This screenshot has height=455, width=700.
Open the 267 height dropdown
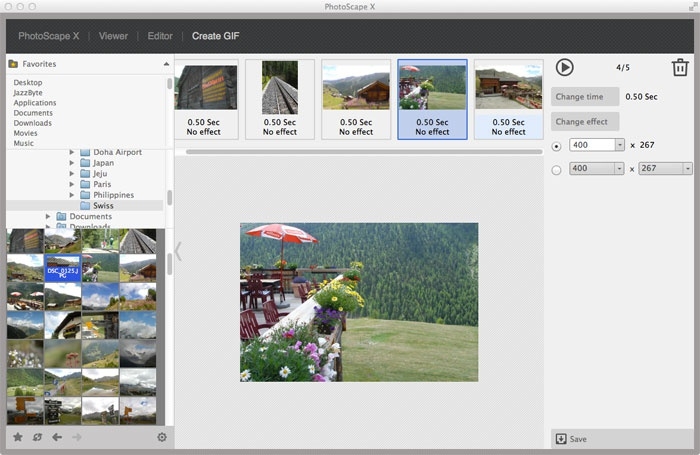pos(687,169)
